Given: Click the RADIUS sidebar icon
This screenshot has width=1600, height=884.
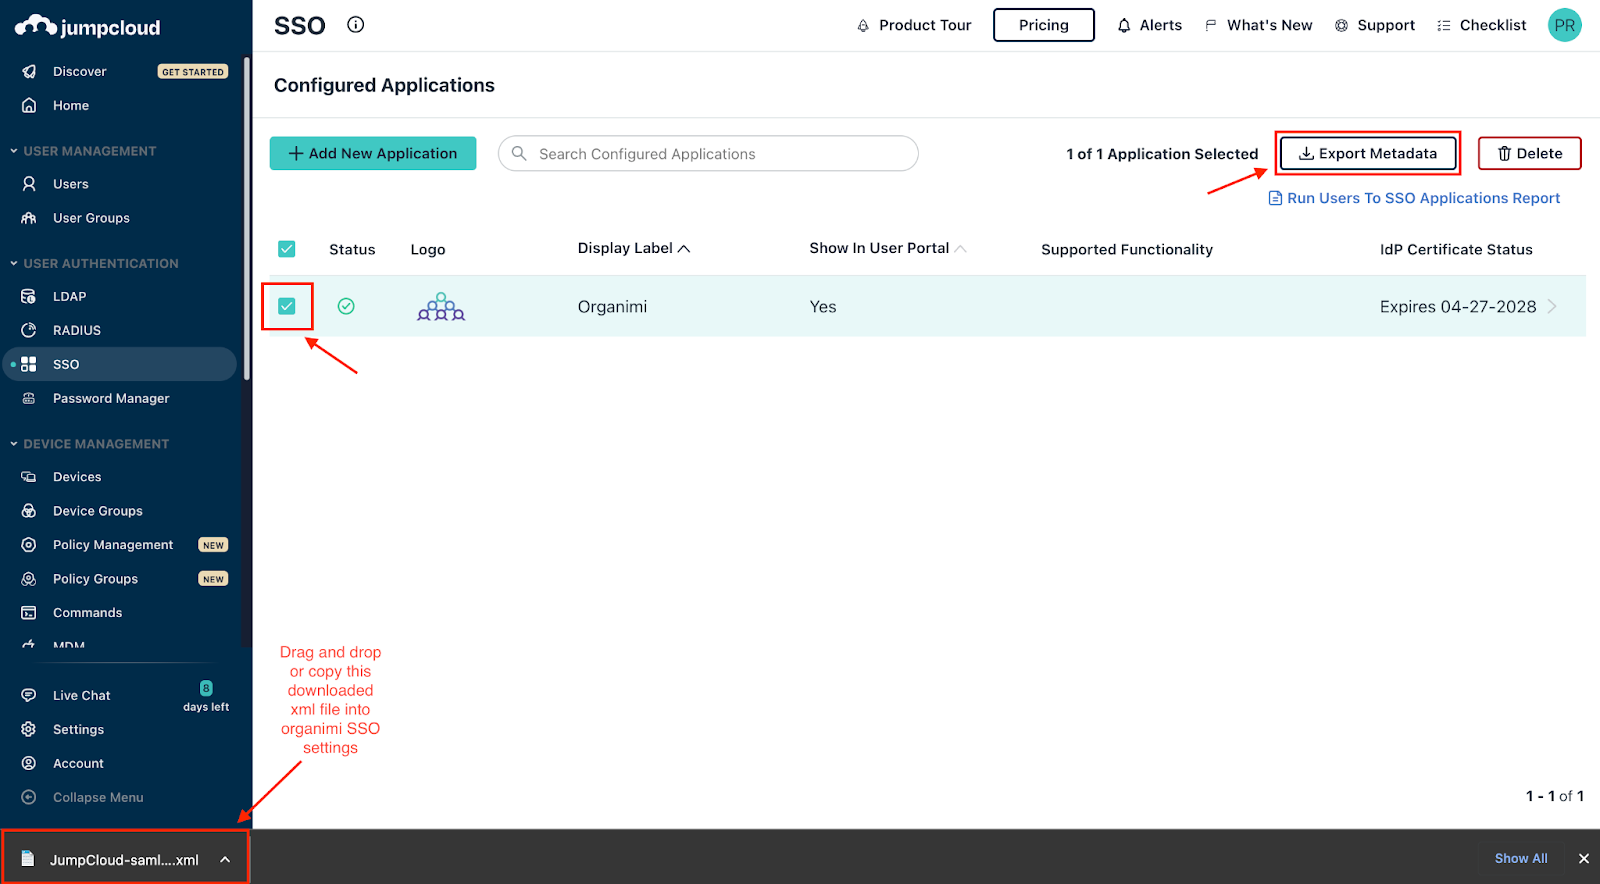Looking at the screenshot, I should (29, 330).
